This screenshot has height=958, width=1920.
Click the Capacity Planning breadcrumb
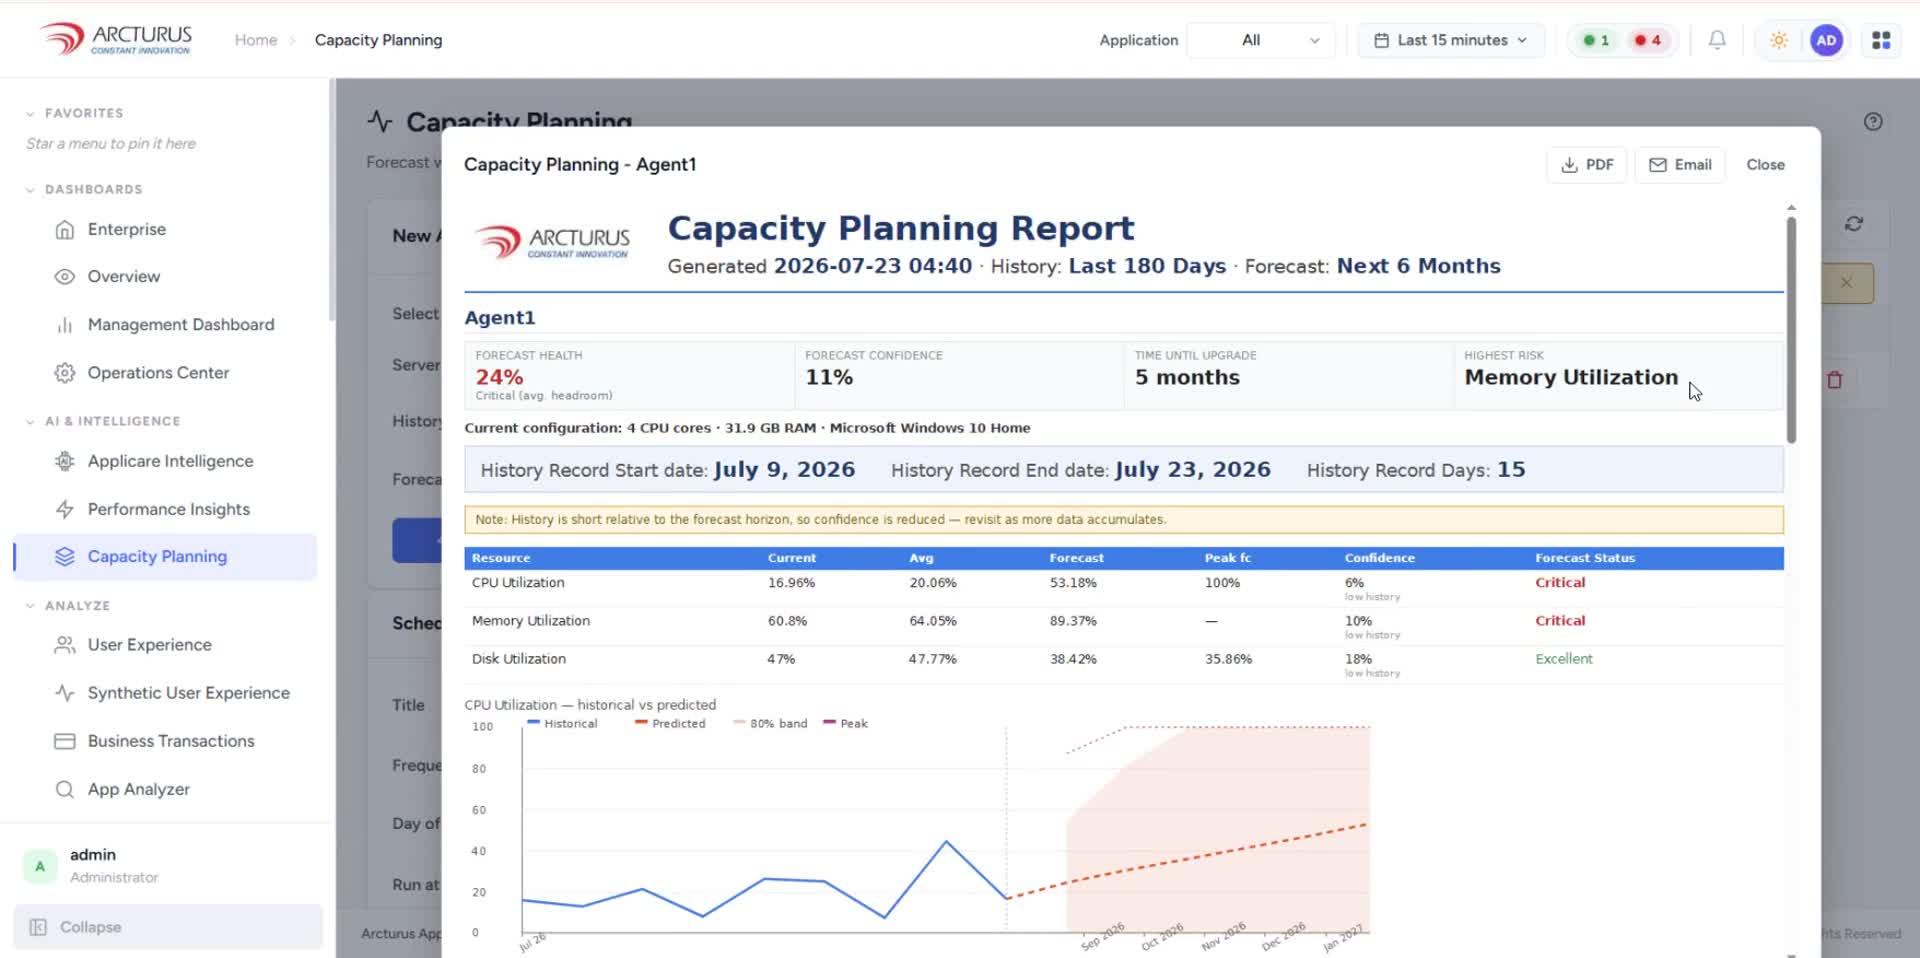click(378, 40)
